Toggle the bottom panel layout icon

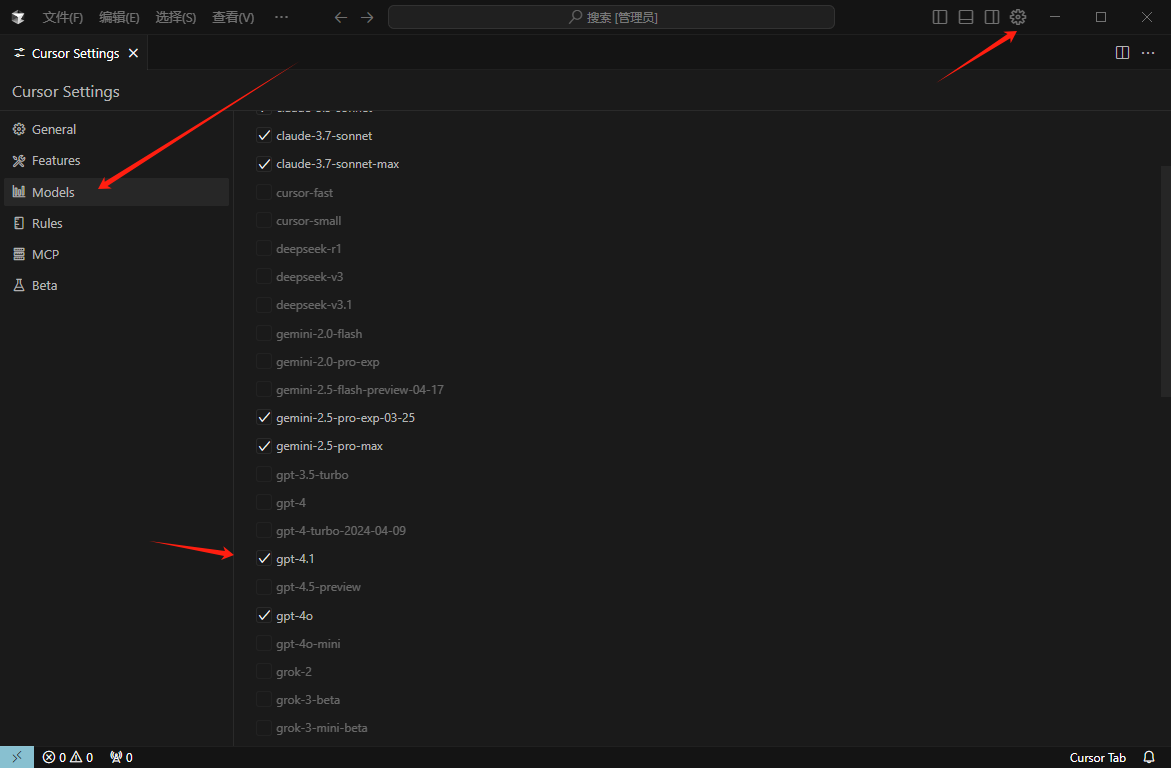click(966, 17)
